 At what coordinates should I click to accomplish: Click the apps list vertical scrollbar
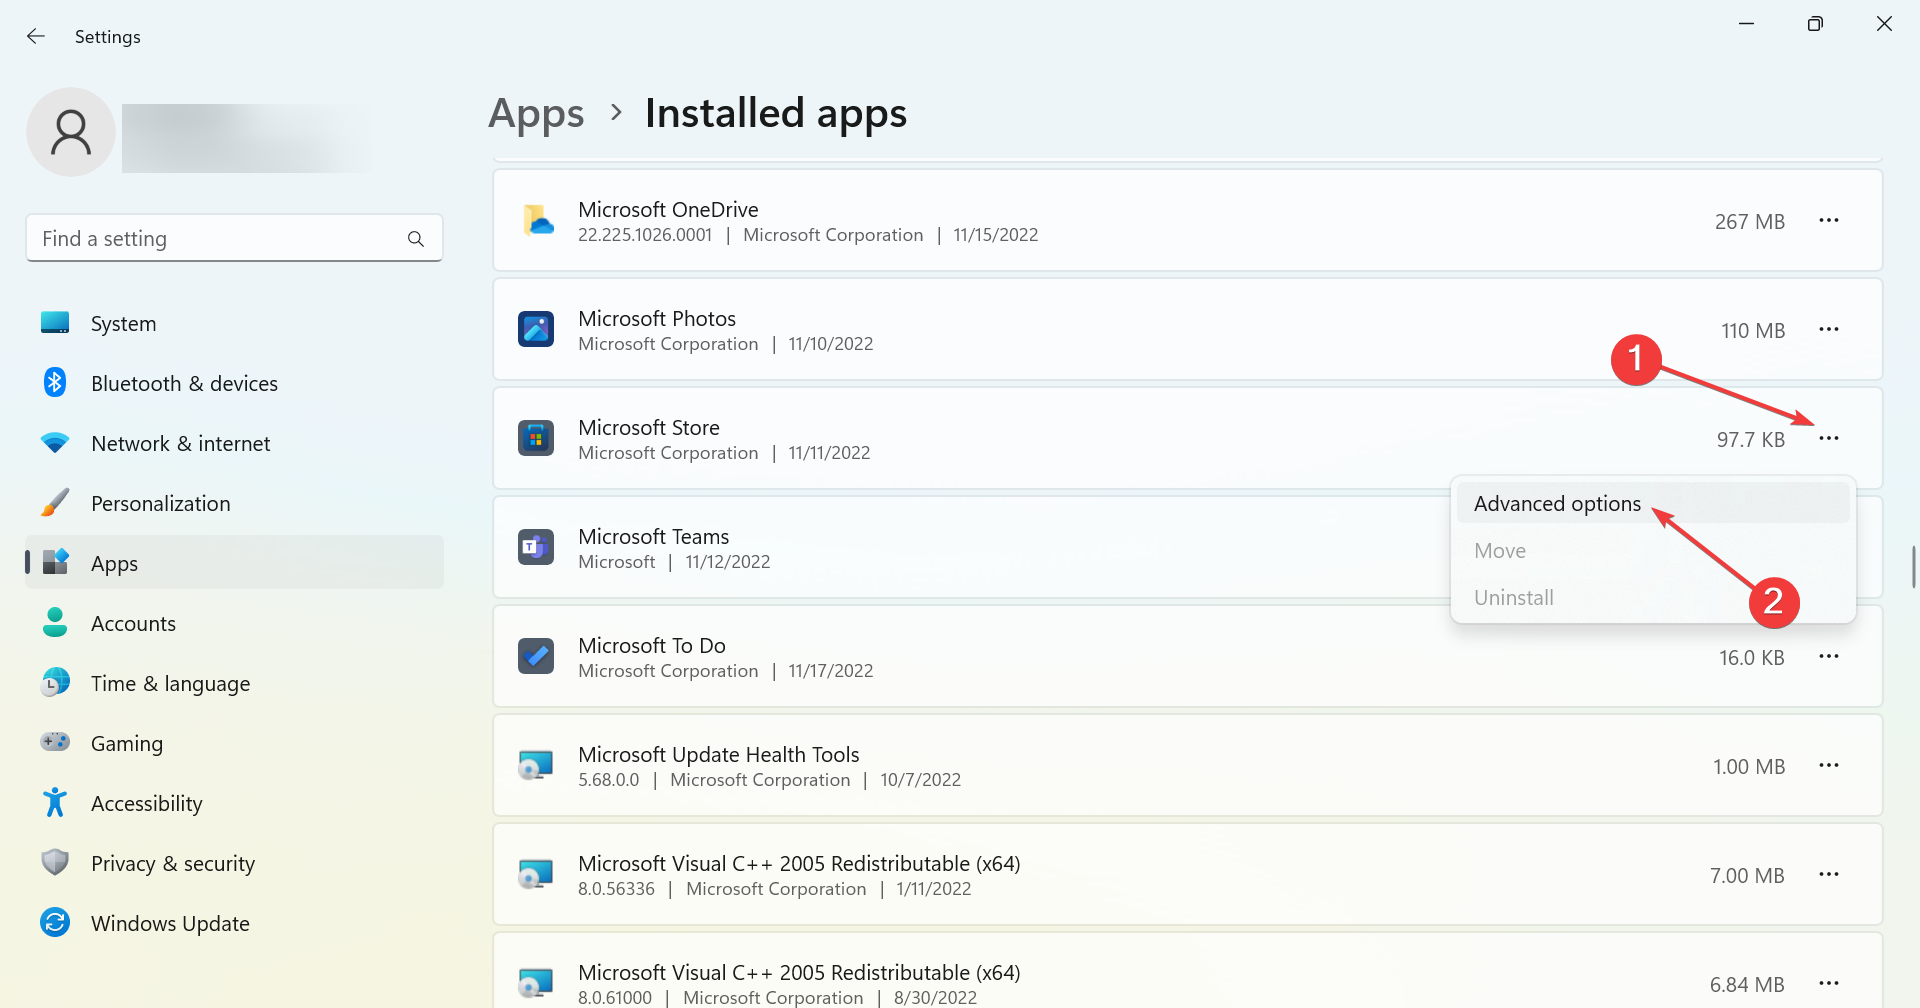1913,567
